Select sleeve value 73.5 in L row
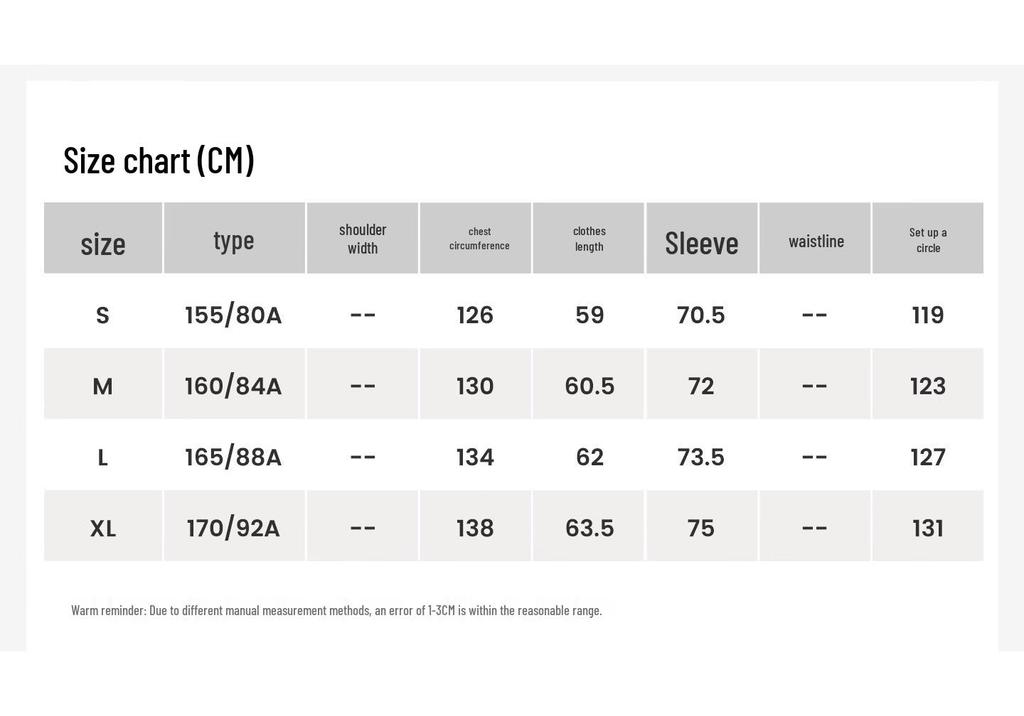The height and width of the screenshot is (716, 1024). [x=701, y=457]
